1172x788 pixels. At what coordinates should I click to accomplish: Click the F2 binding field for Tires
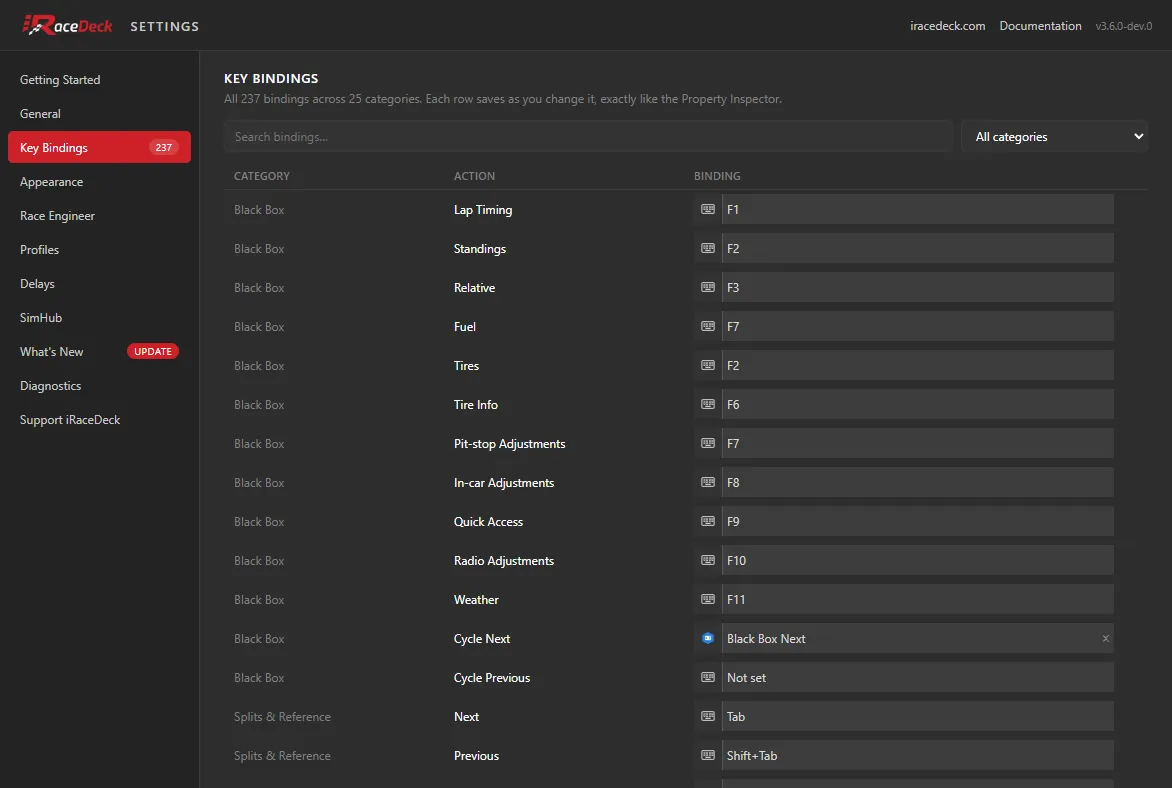(x=917, y=365)
